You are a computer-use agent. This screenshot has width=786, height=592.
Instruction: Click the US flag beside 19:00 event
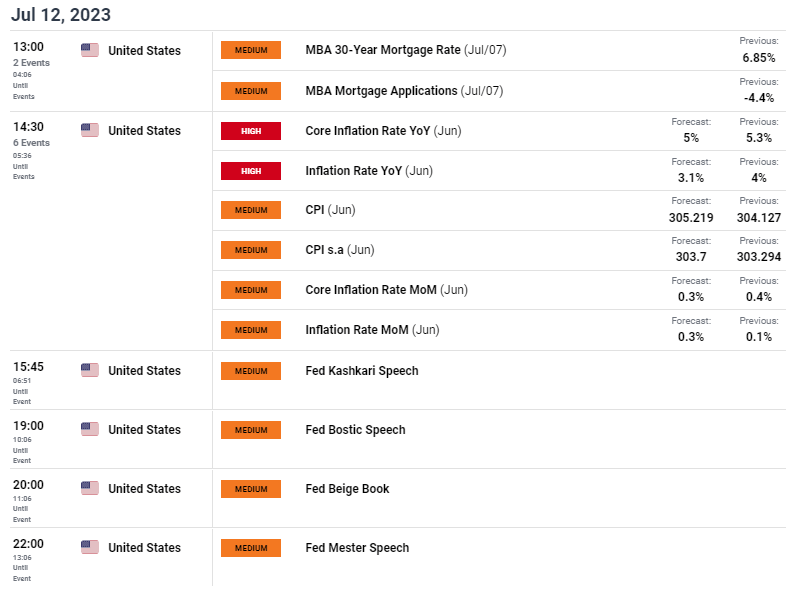click(x=90, y=430)
